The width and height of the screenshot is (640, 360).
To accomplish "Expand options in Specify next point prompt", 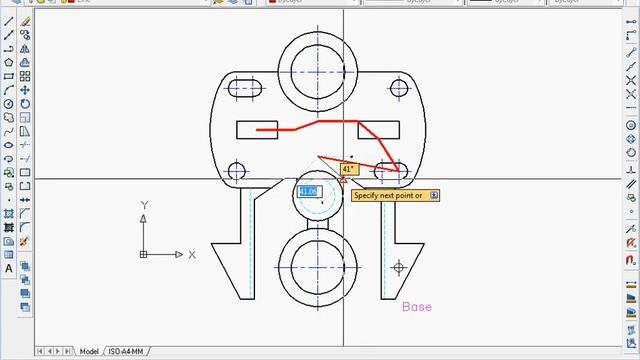I will coord(434,196).
